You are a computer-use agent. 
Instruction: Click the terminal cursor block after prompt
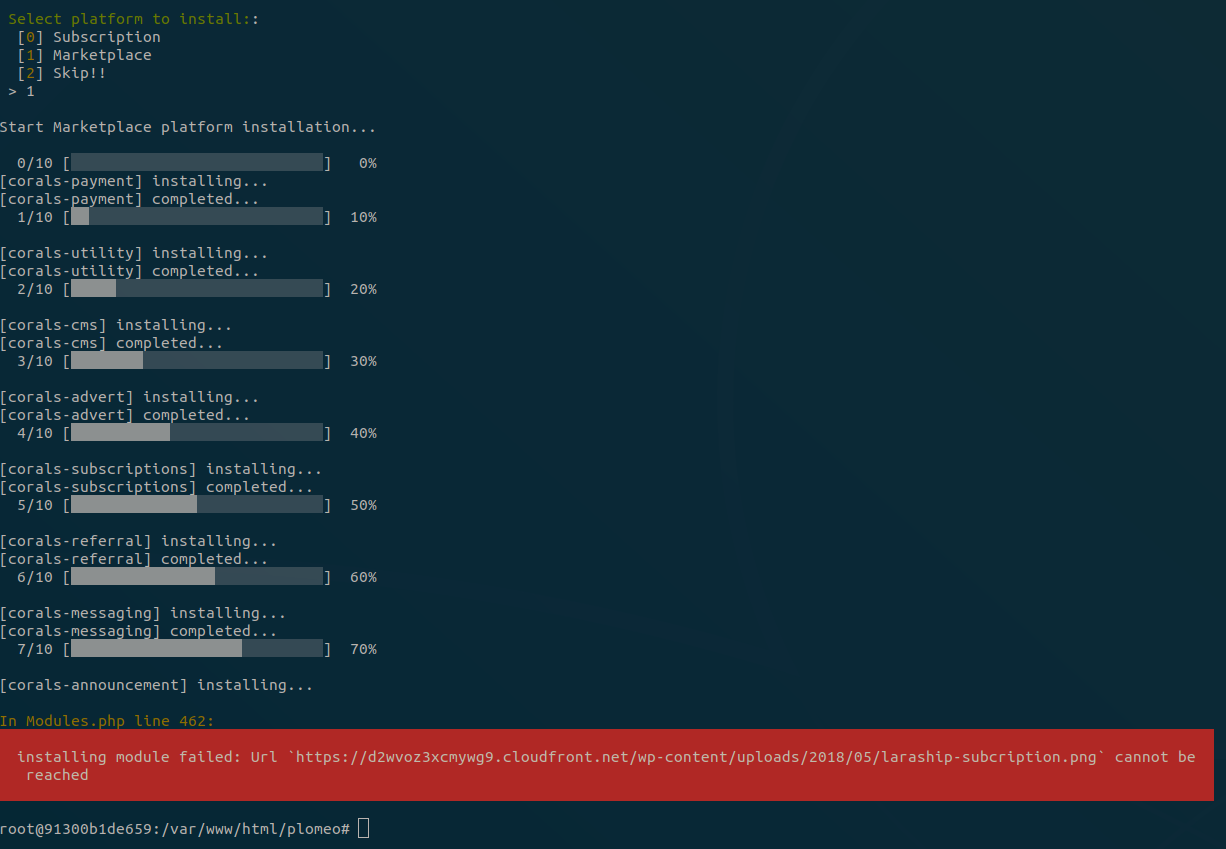(x=363, y=828)
